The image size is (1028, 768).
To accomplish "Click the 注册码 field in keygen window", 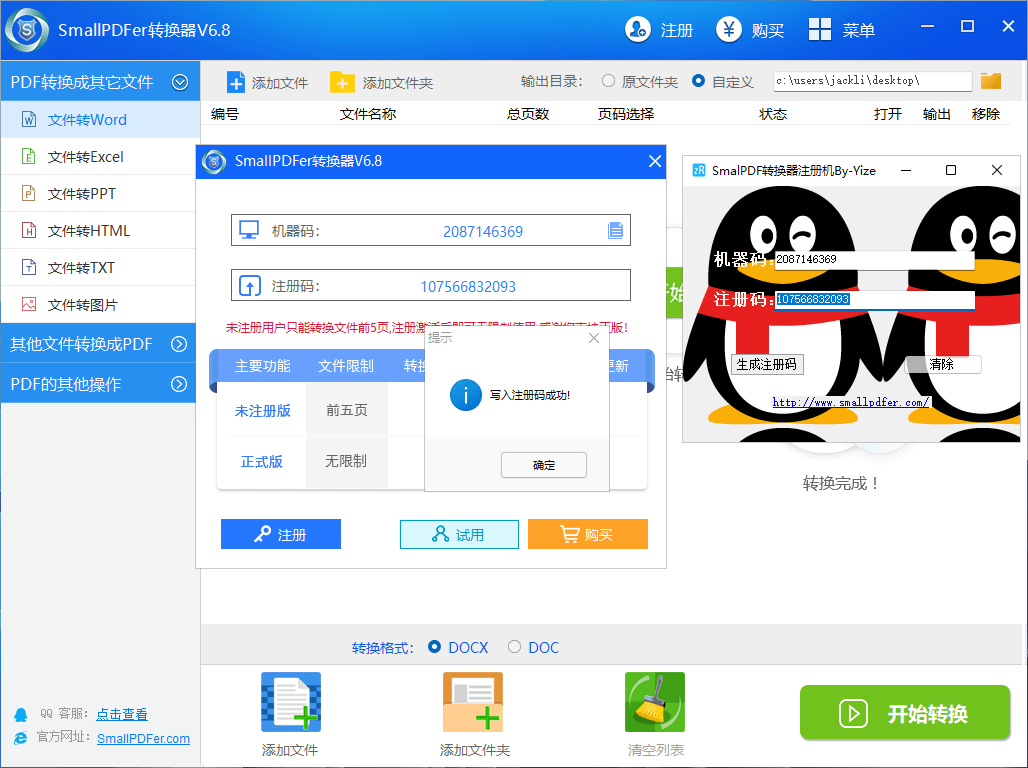I will (874, 299).
